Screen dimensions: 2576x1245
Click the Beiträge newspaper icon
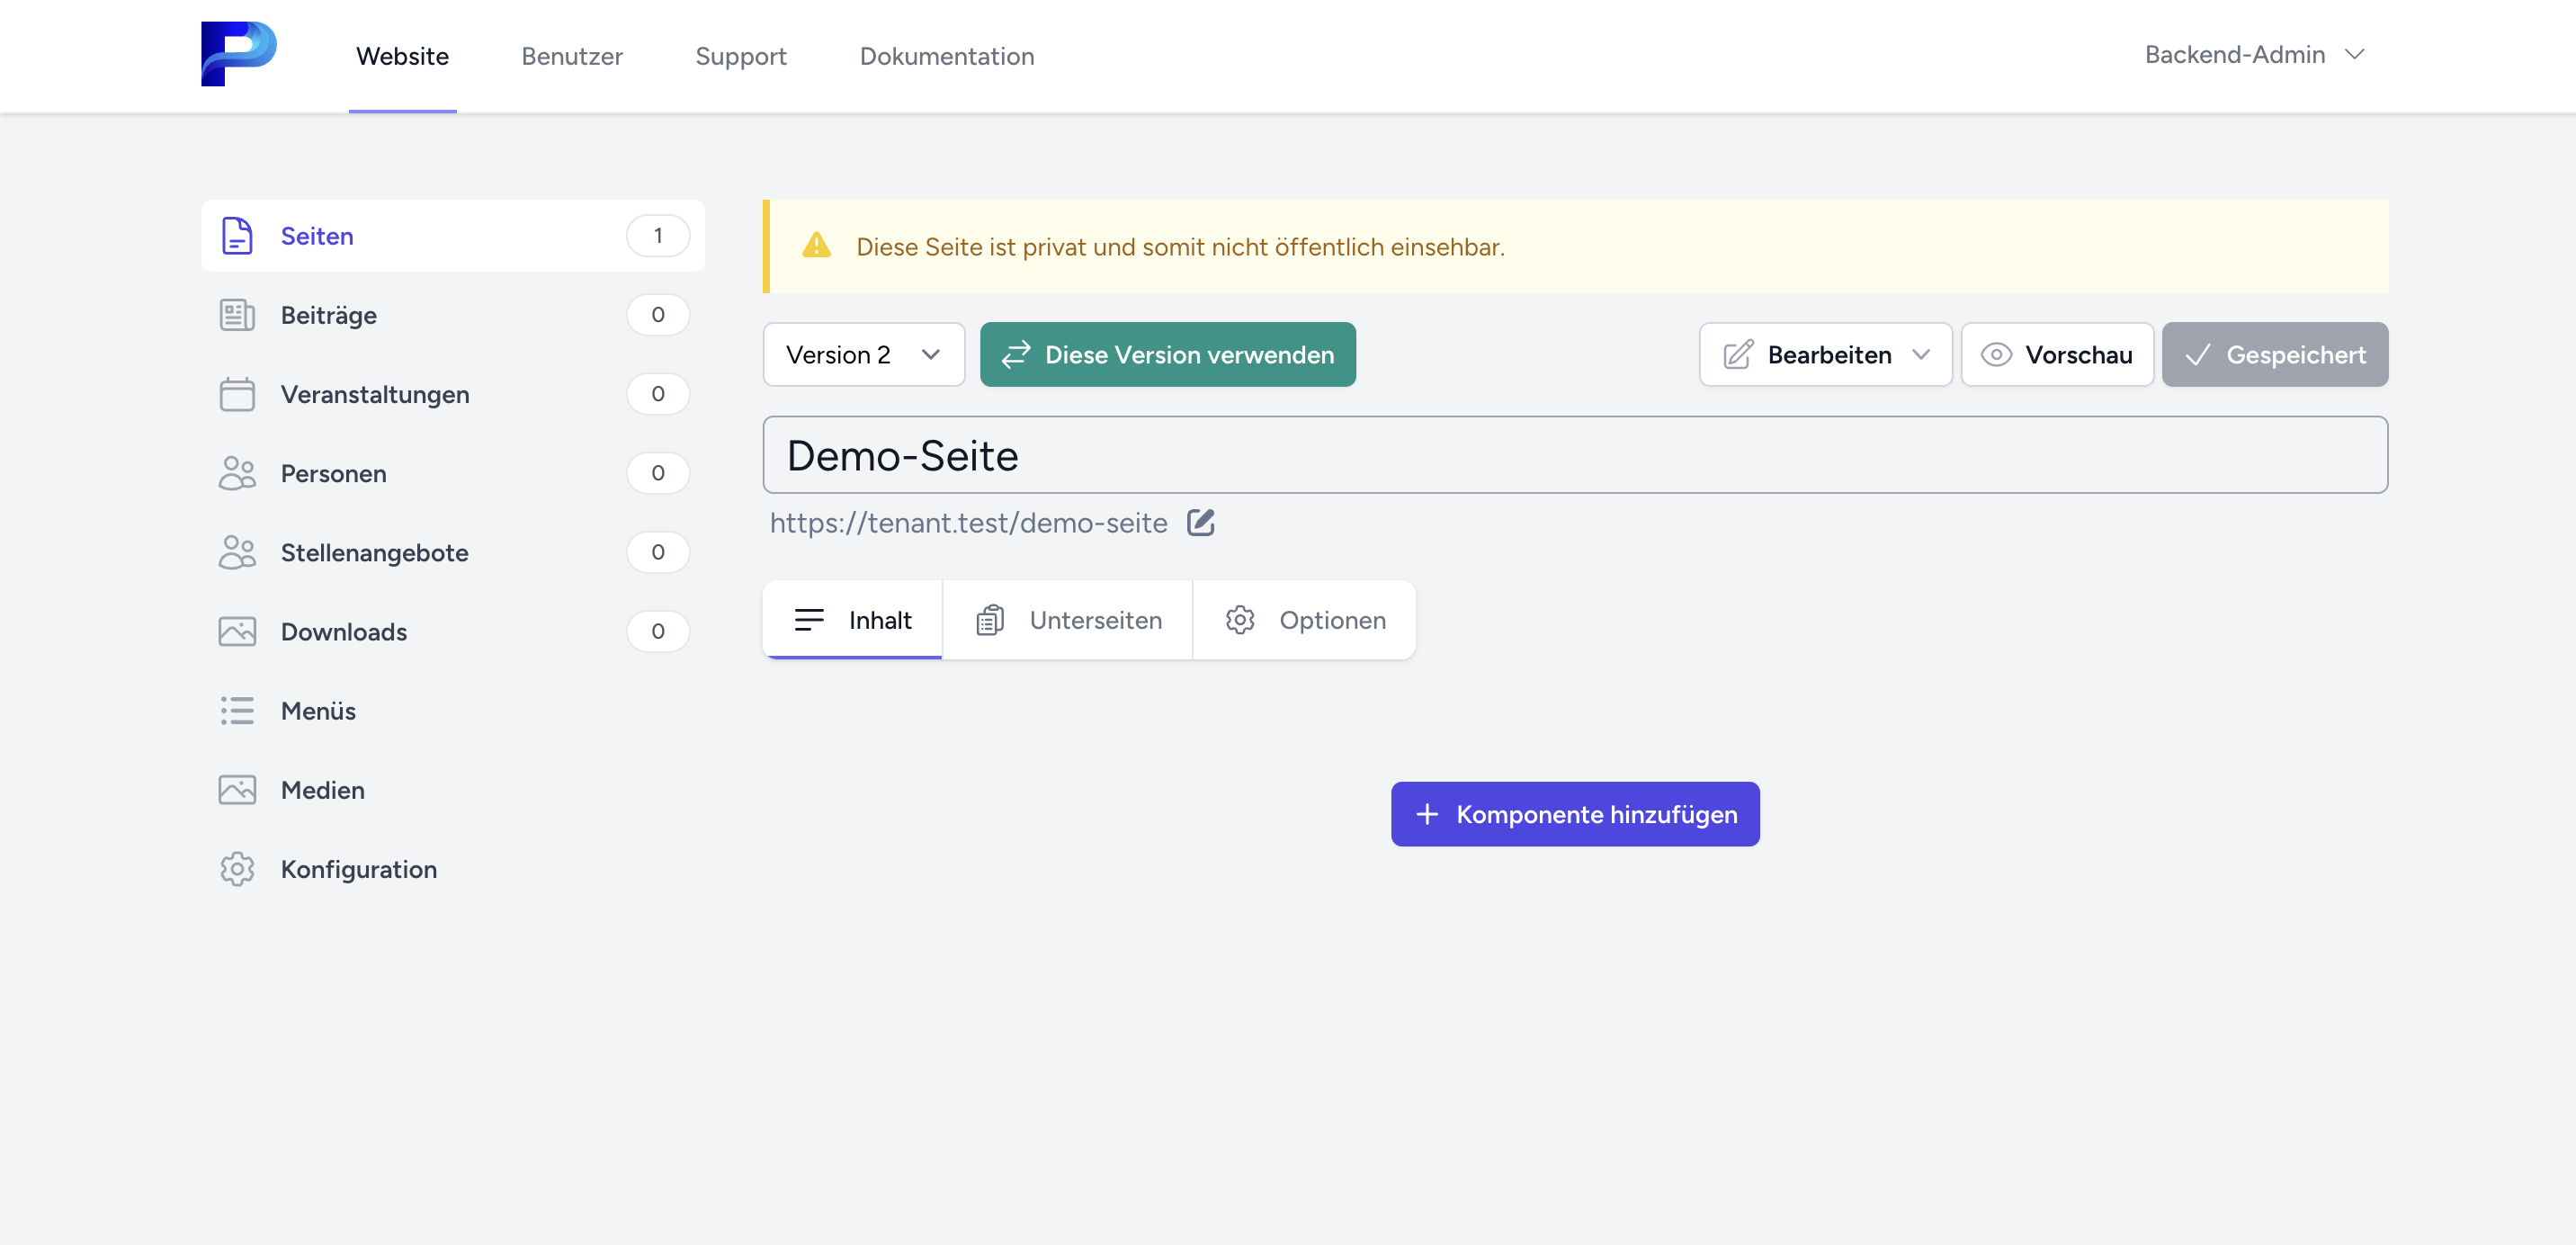click(237, 315)
